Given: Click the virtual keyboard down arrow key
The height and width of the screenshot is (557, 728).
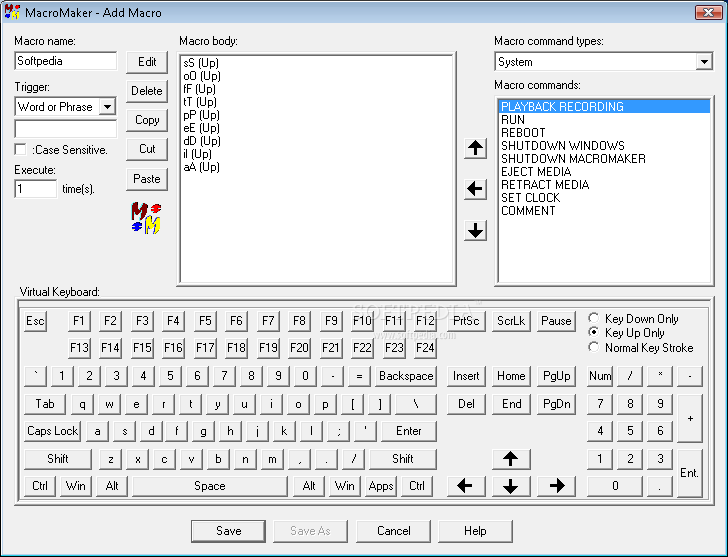Looking at the screenshot, I should 511,486.
